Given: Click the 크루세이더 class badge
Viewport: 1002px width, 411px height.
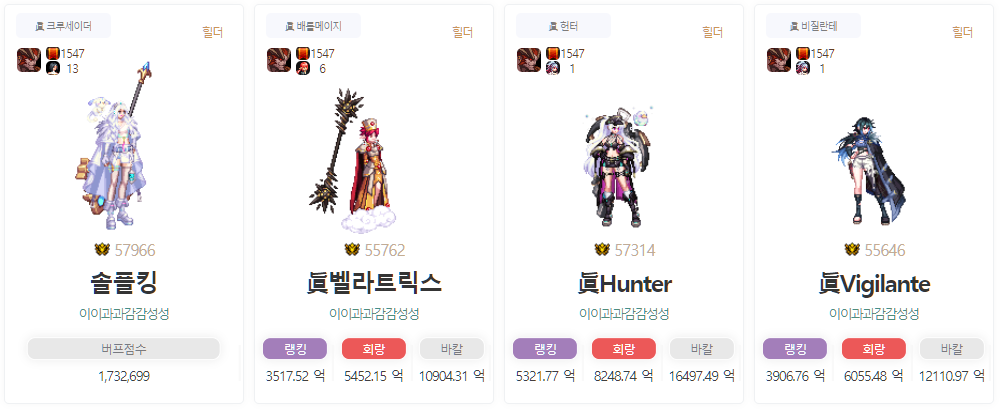Looking at the screenshot, I should tap(64, 26).
